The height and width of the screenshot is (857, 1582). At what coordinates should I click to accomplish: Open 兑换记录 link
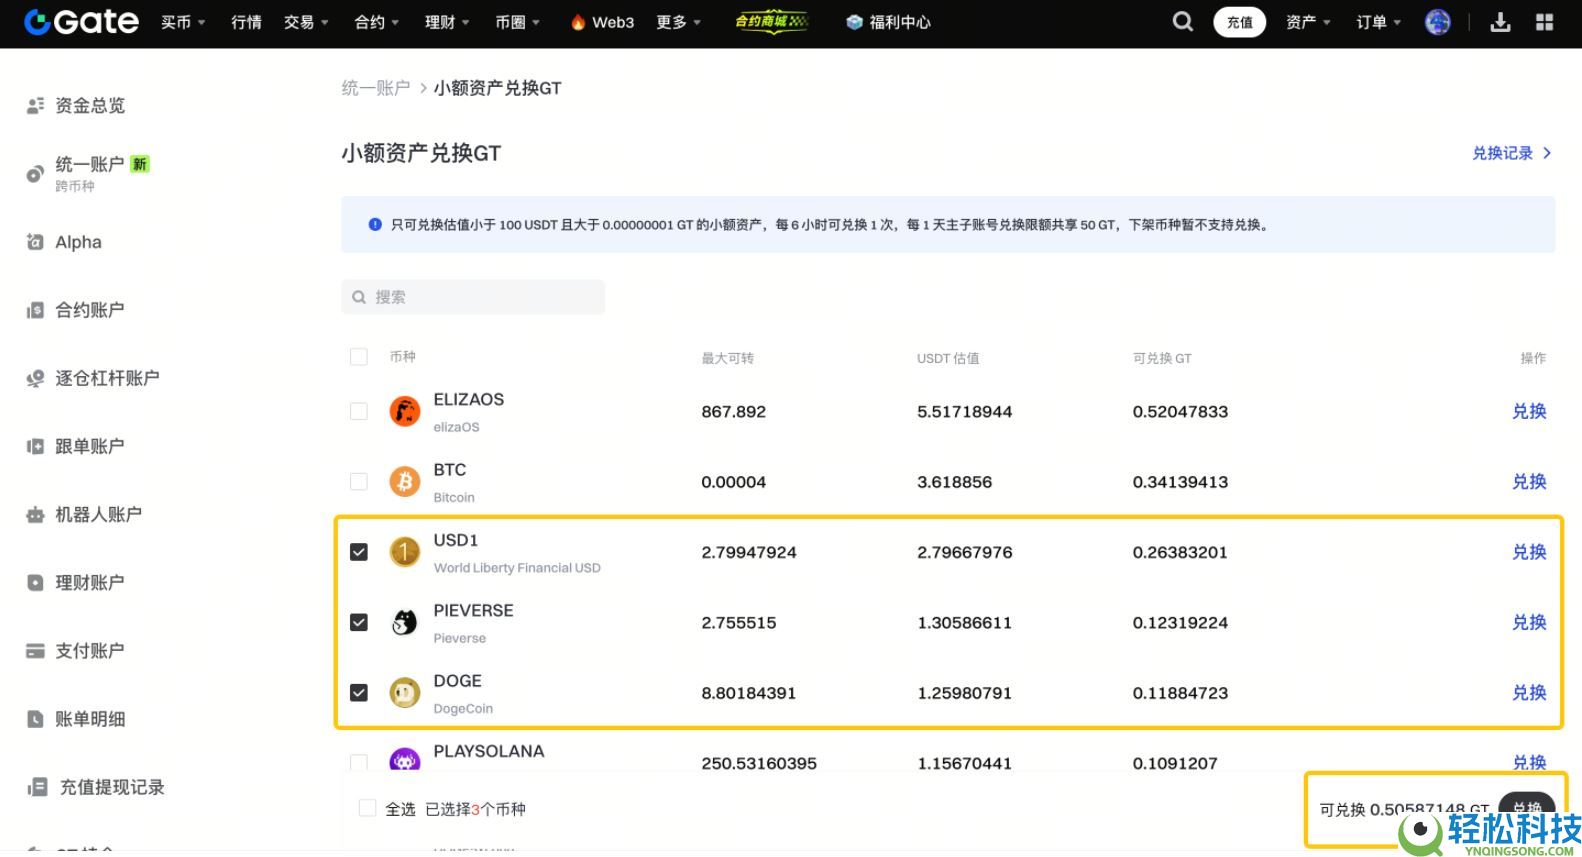[1512, 153]
